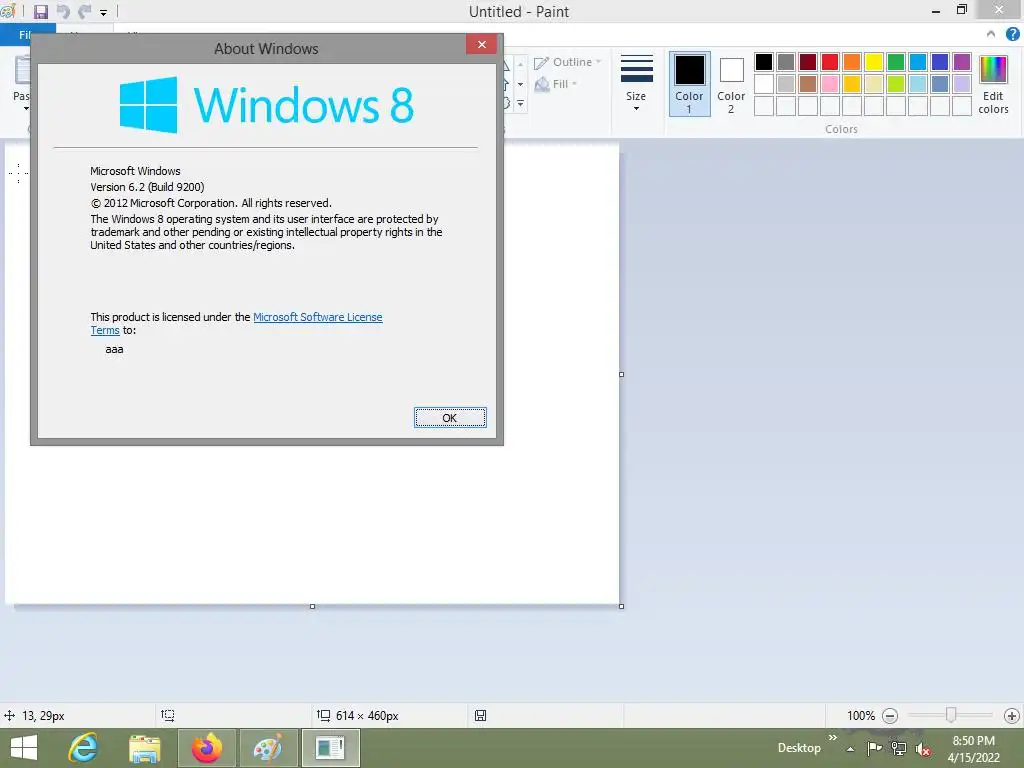Image resolution: width=1024 pixels, height=768 pixels.
Task: Open the Edit colors dialog
Action: point(993,84)
